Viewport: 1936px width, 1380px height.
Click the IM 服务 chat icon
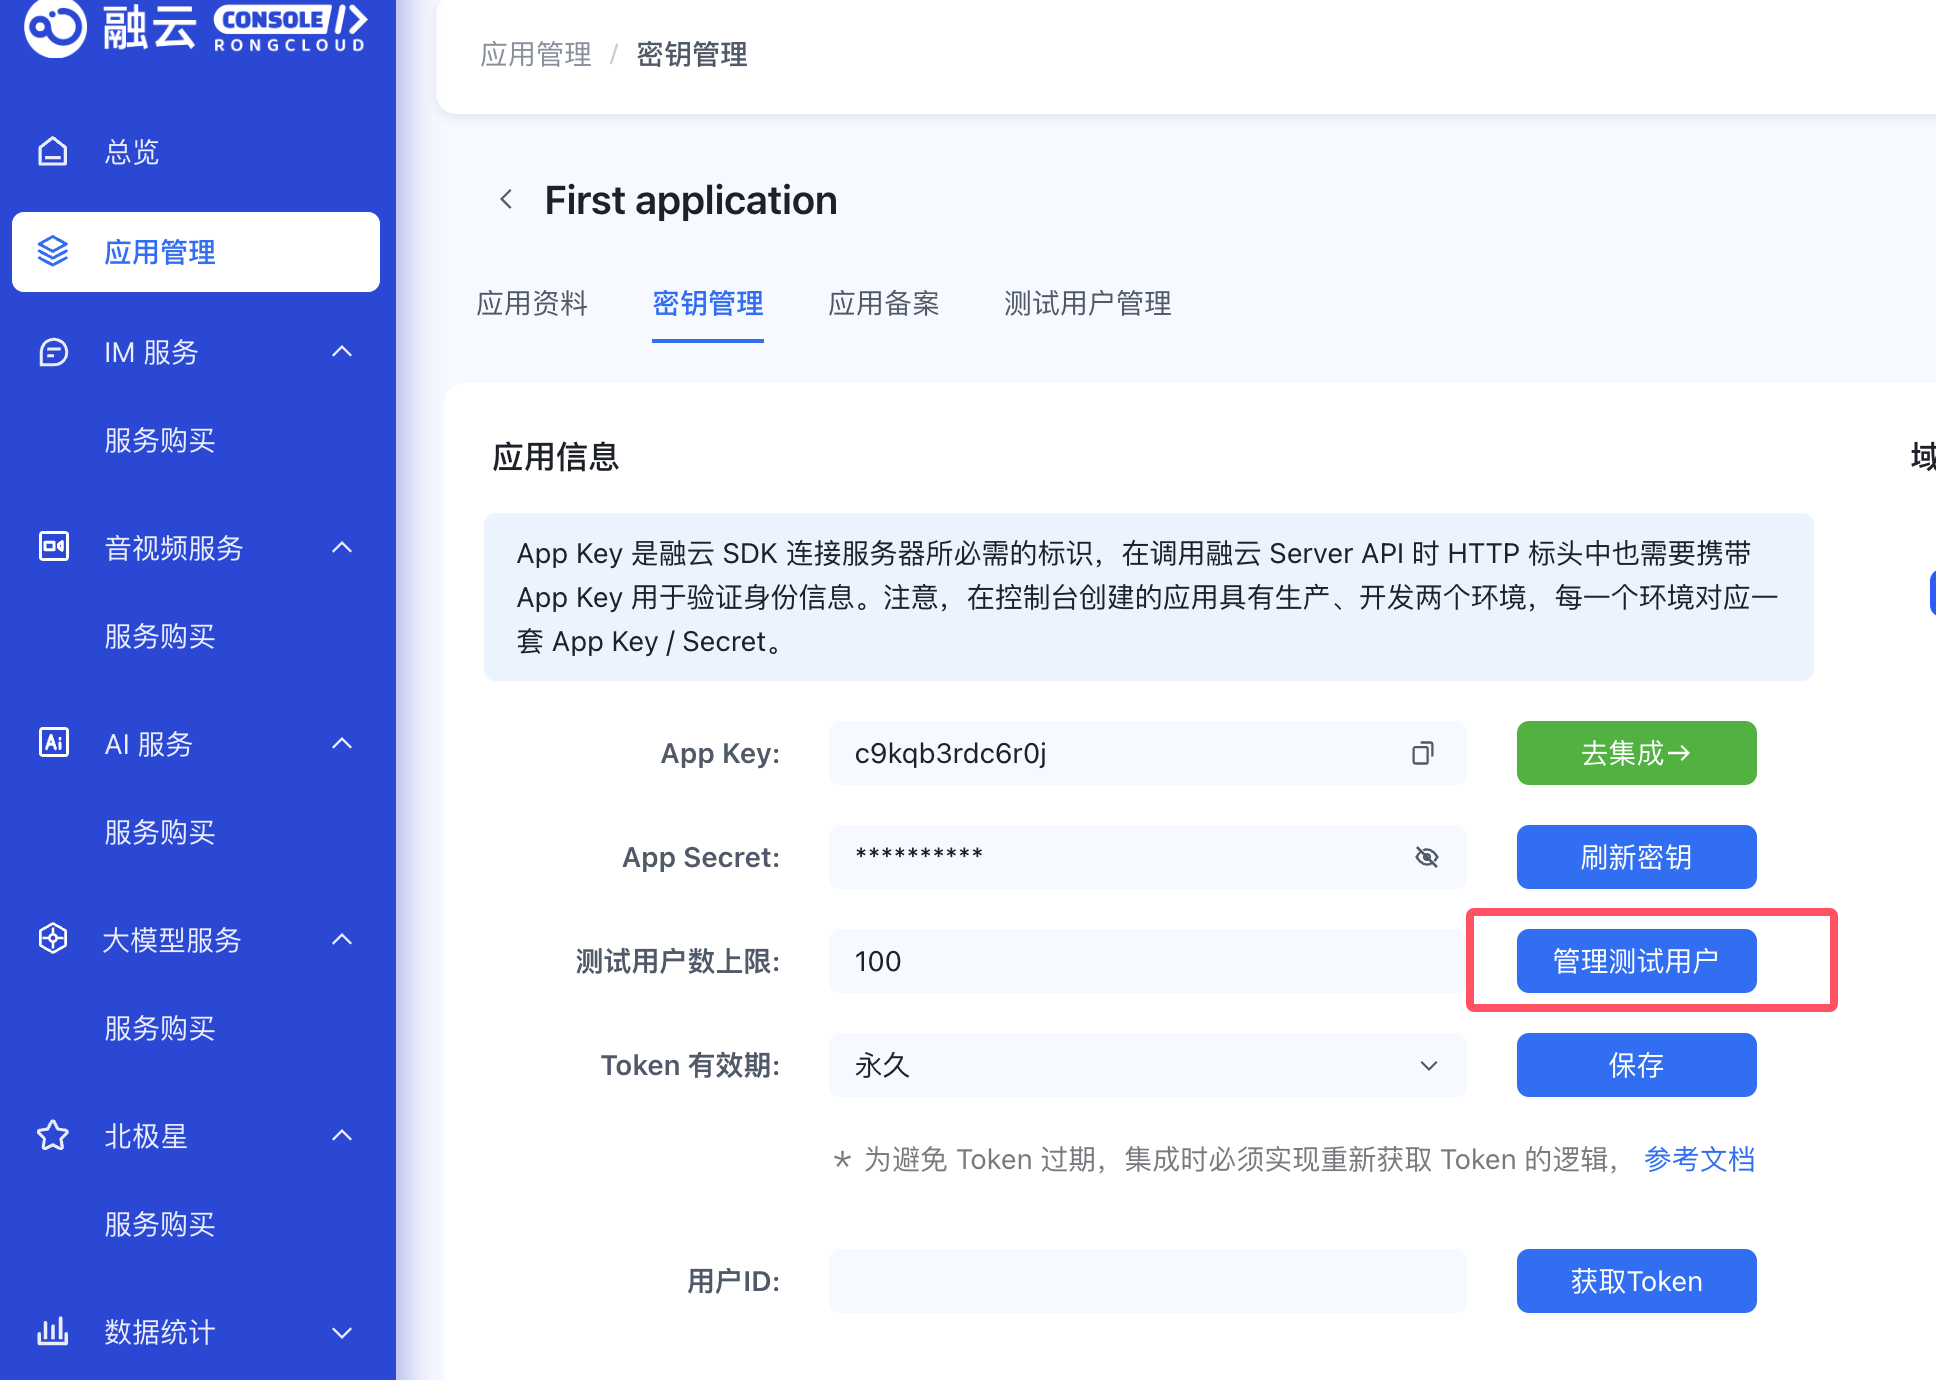[x=53, y=352]
